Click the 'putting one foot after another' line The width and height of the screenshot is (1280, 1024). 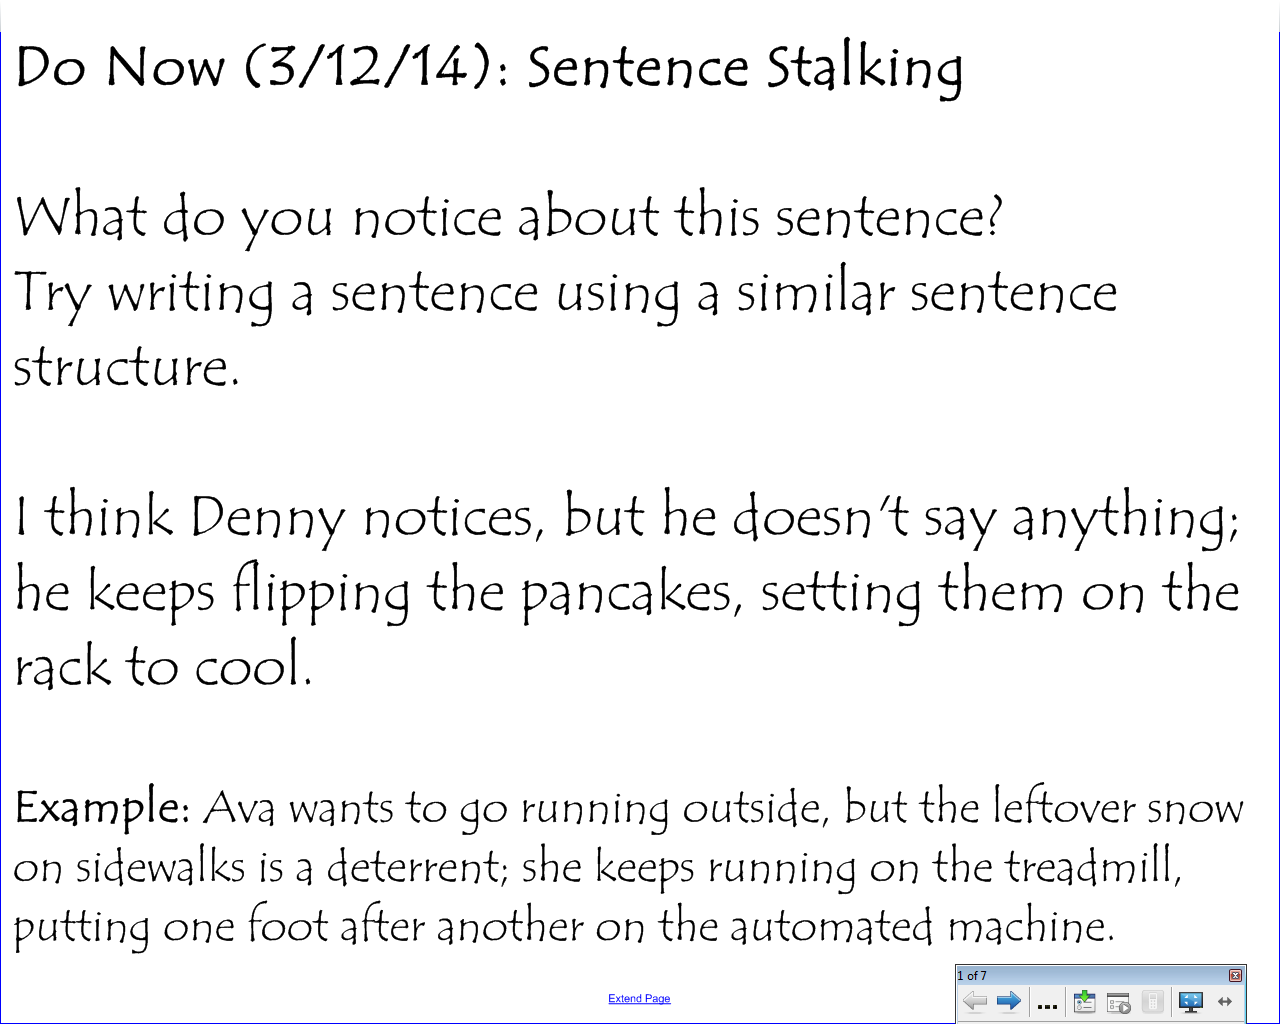[x=562, y=927]
